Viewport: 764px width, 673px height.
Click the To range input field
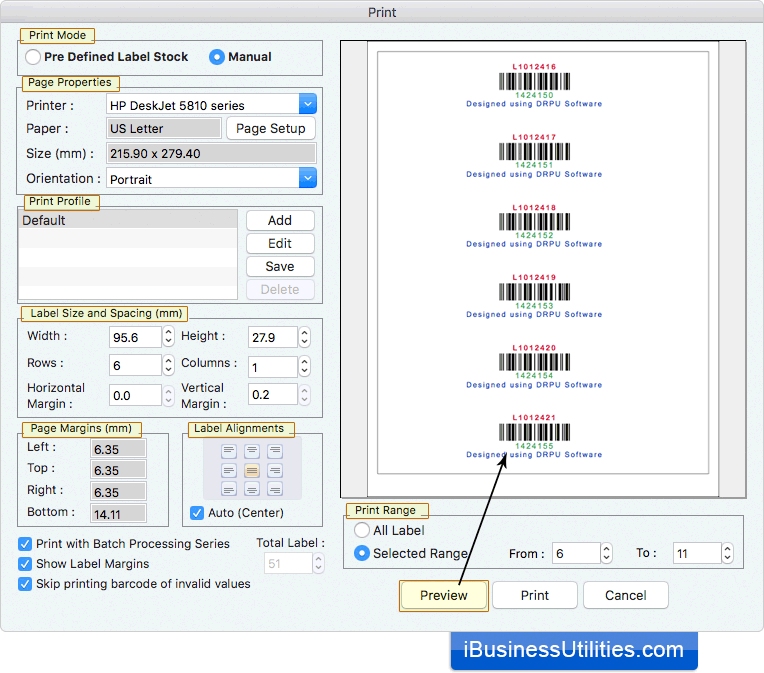tap(697, 553)
